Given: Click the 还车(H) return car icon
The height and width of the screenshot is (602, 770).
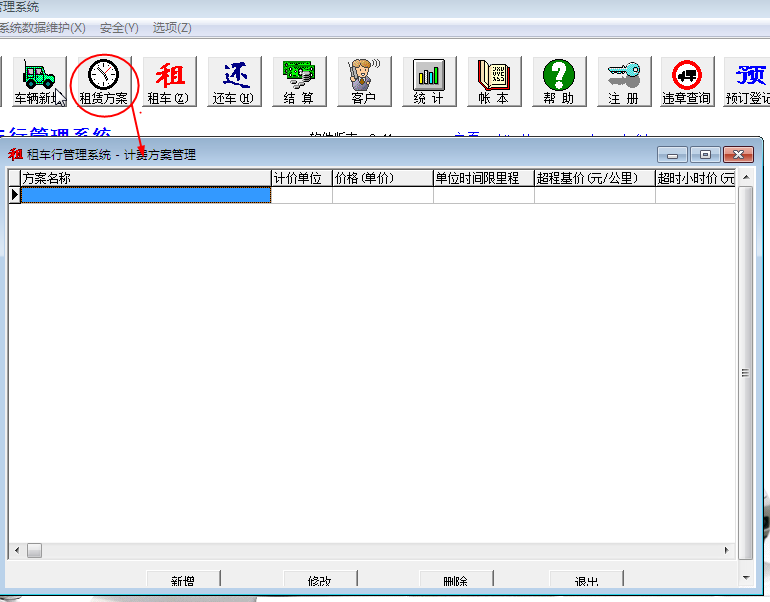Looking at the screenshot, I should click(234, 81).
